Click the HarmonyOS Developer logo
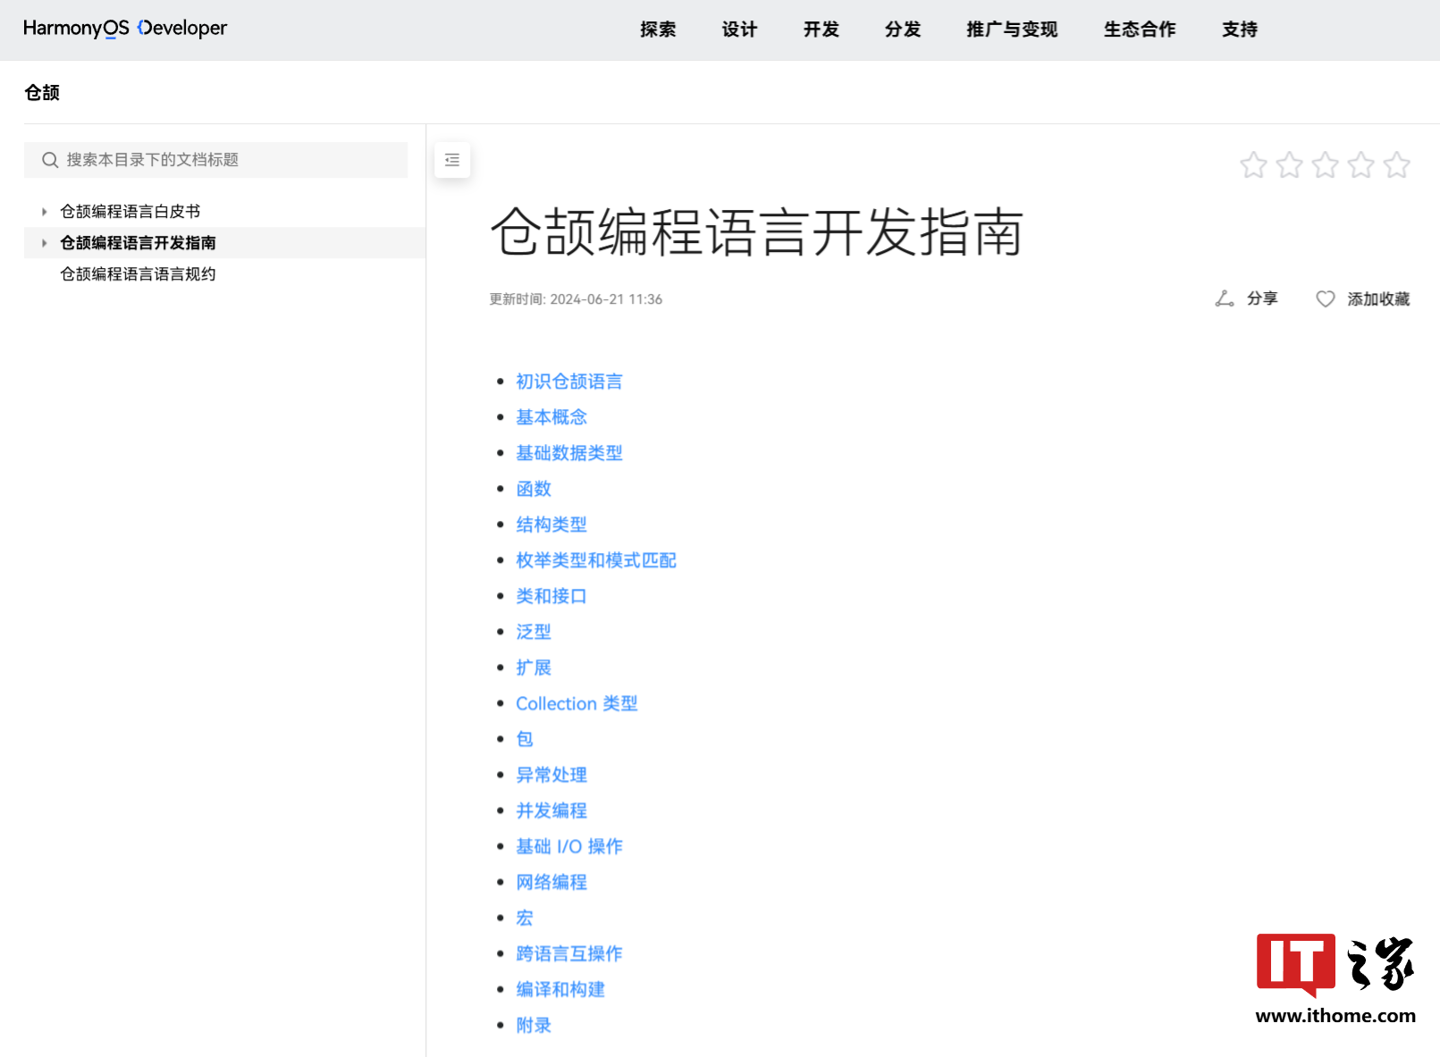 pos(124,29)
